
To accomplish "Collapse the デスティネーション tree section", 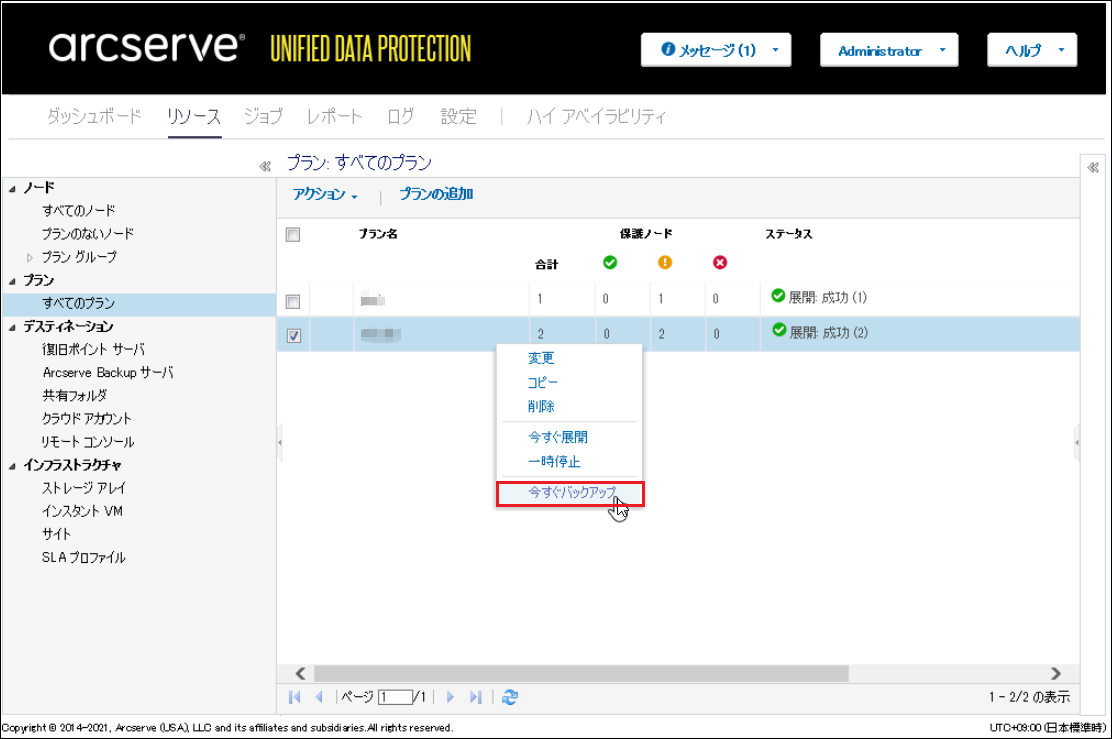I will pos(12,328).
